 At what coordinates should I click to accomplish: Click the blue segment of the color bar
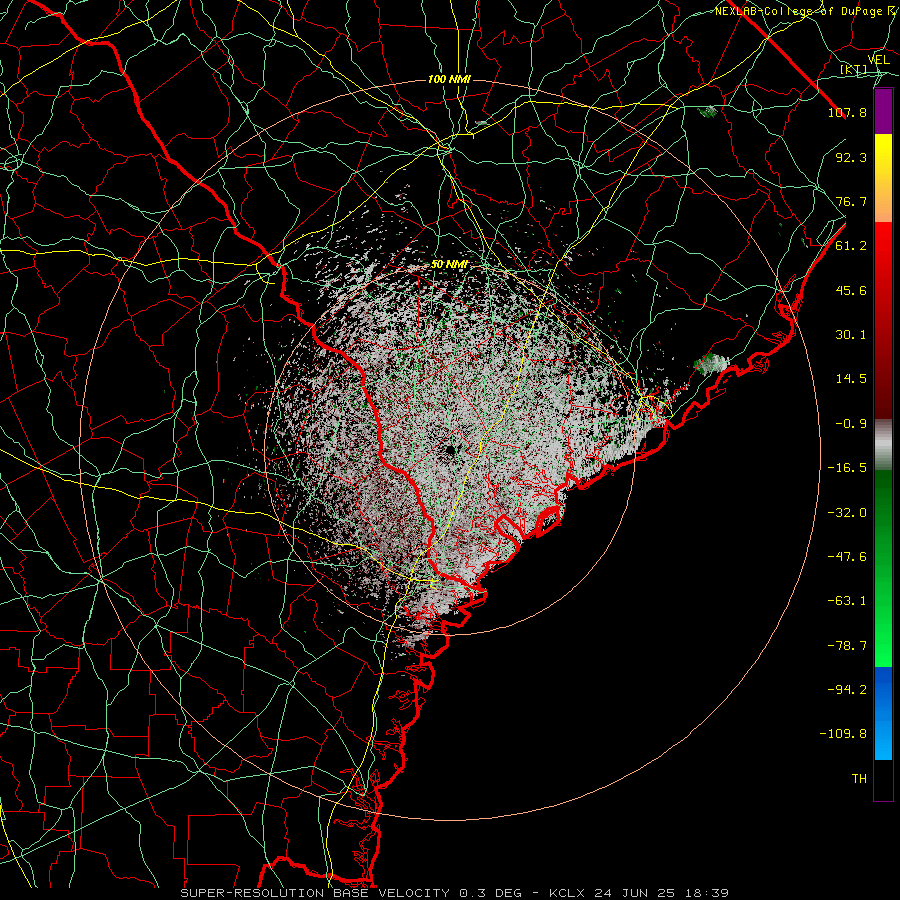coord(883,713)
